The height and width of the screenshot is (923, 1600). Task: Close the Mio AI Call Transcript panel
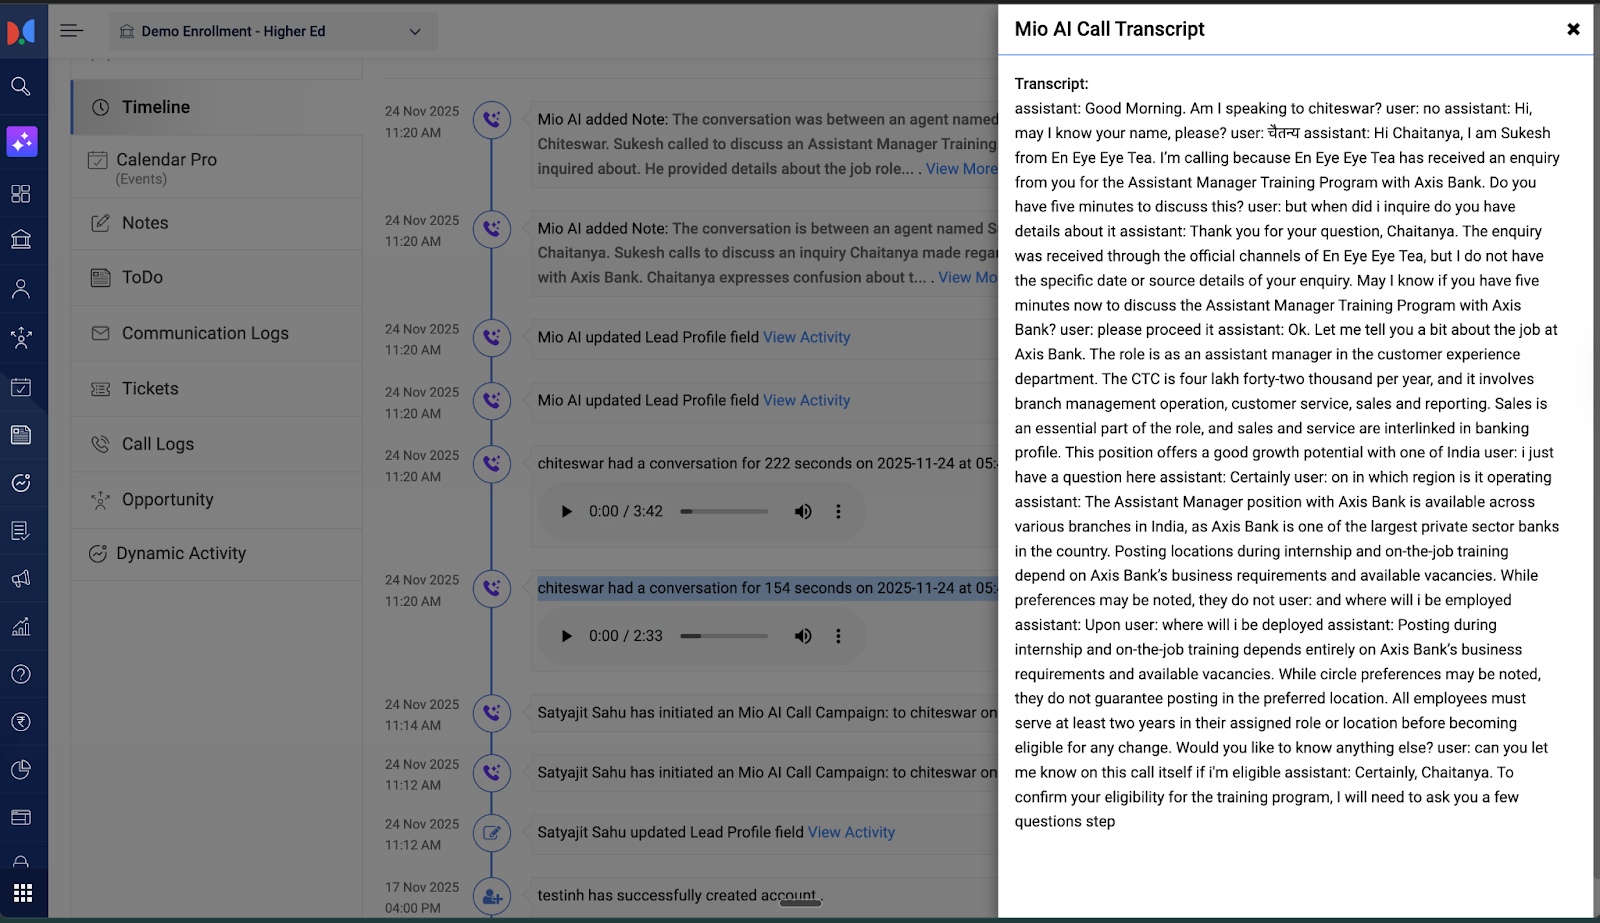point(1573,29)
